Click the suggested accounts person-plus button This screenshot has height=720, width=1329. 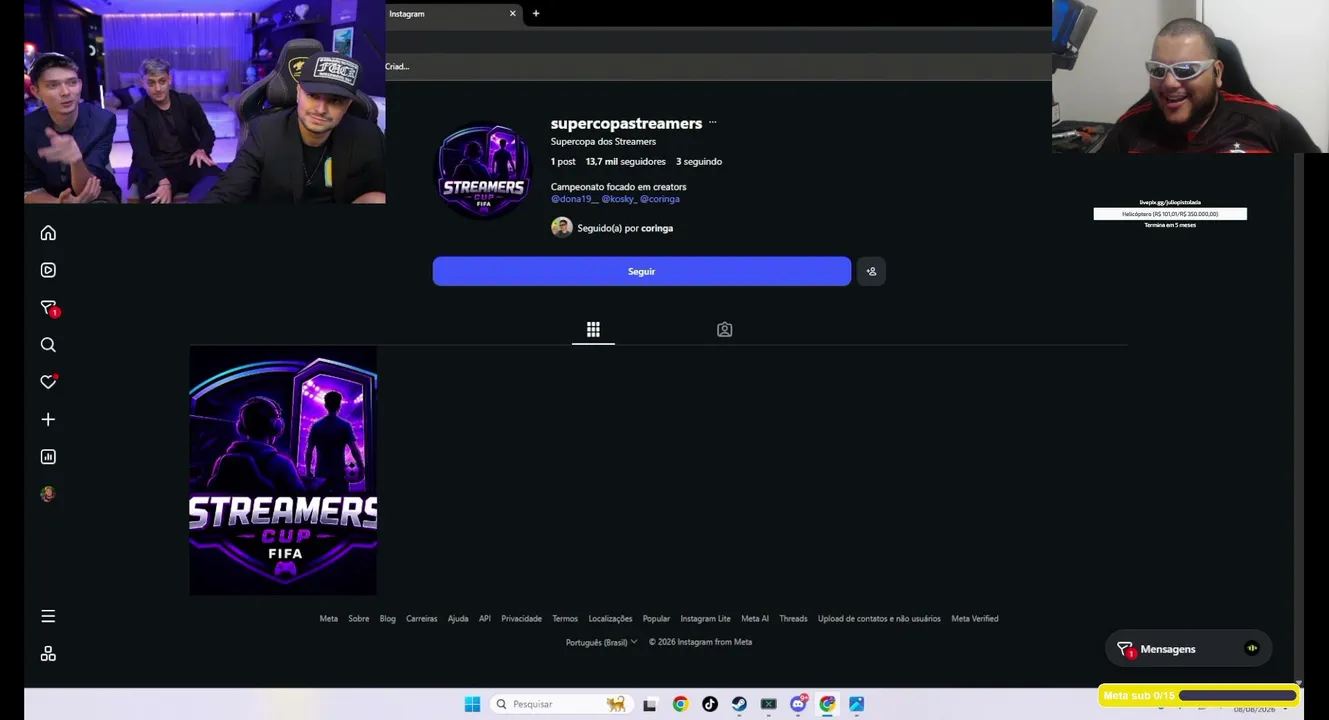click(871, 271)
